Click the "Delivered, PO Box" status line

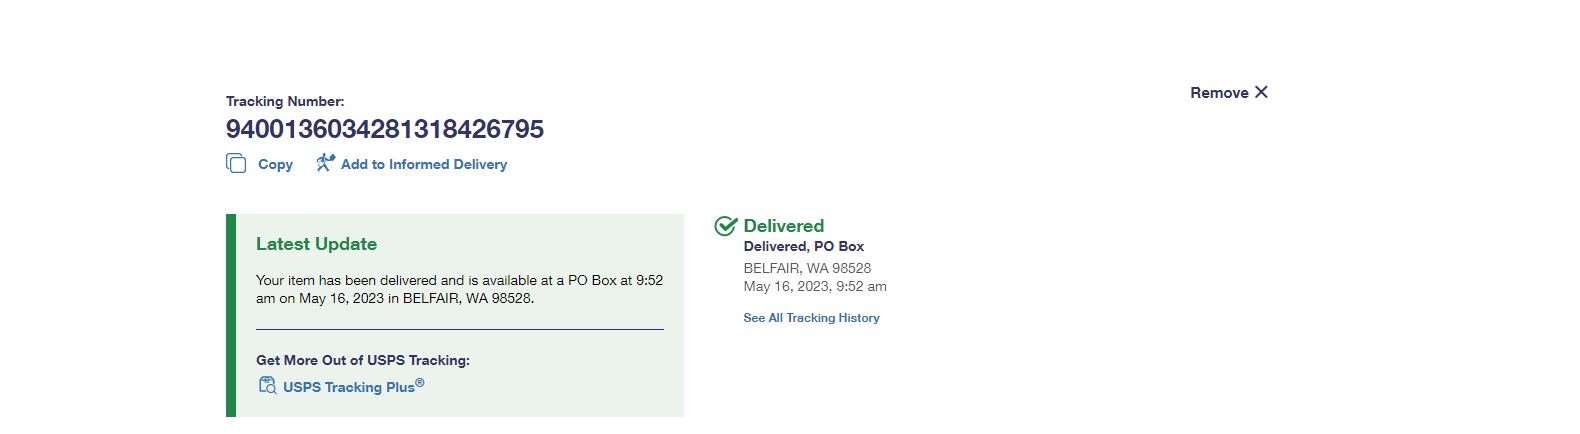point(803,246)
